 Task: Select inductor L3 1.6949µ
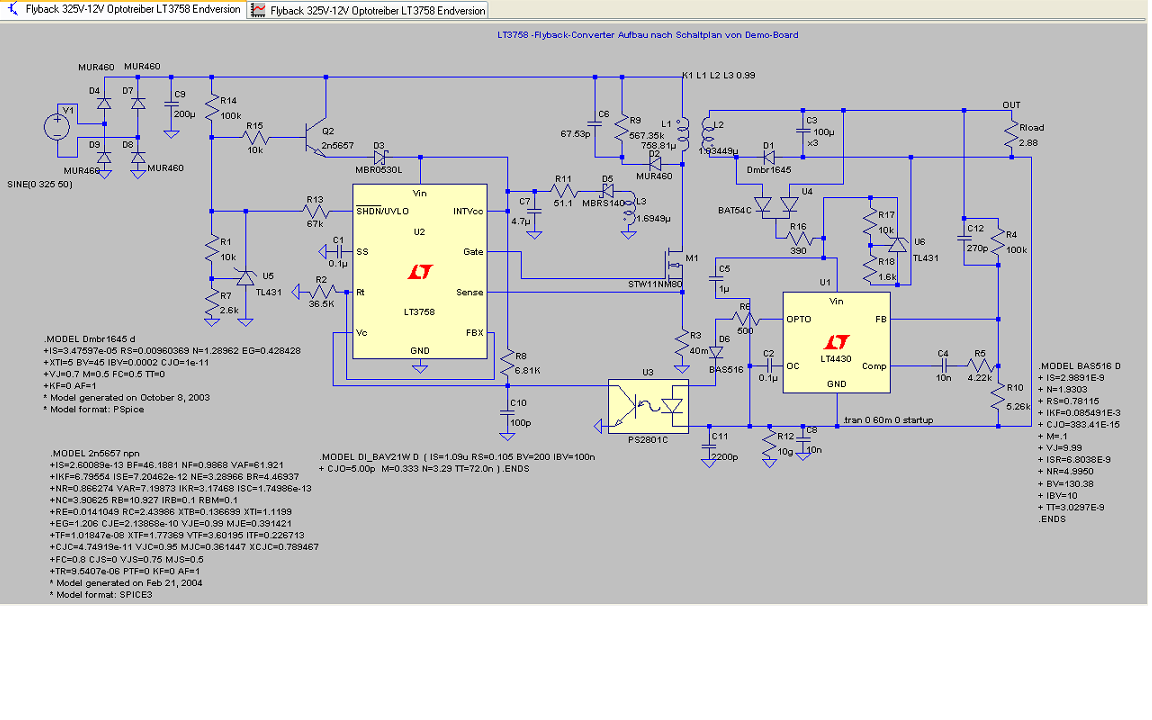(x=628, y=209)
